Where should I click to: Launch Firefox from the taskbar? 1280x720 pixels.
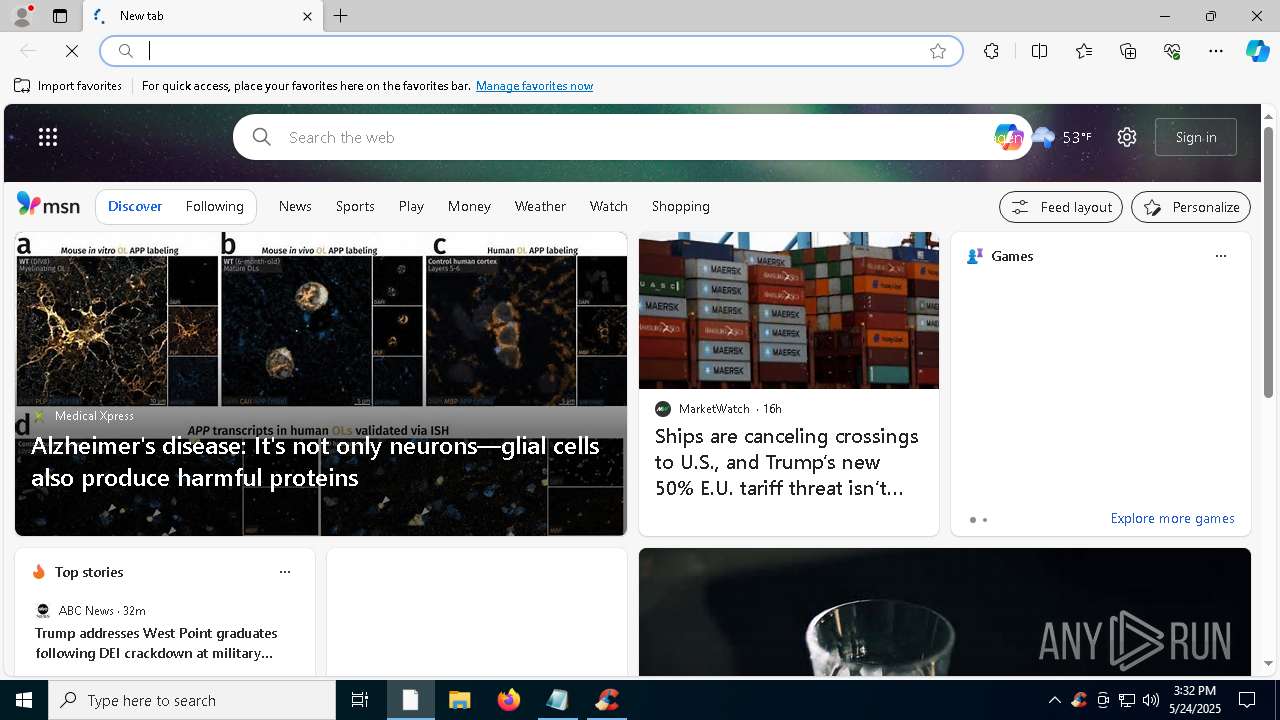[x=509, y=700]
